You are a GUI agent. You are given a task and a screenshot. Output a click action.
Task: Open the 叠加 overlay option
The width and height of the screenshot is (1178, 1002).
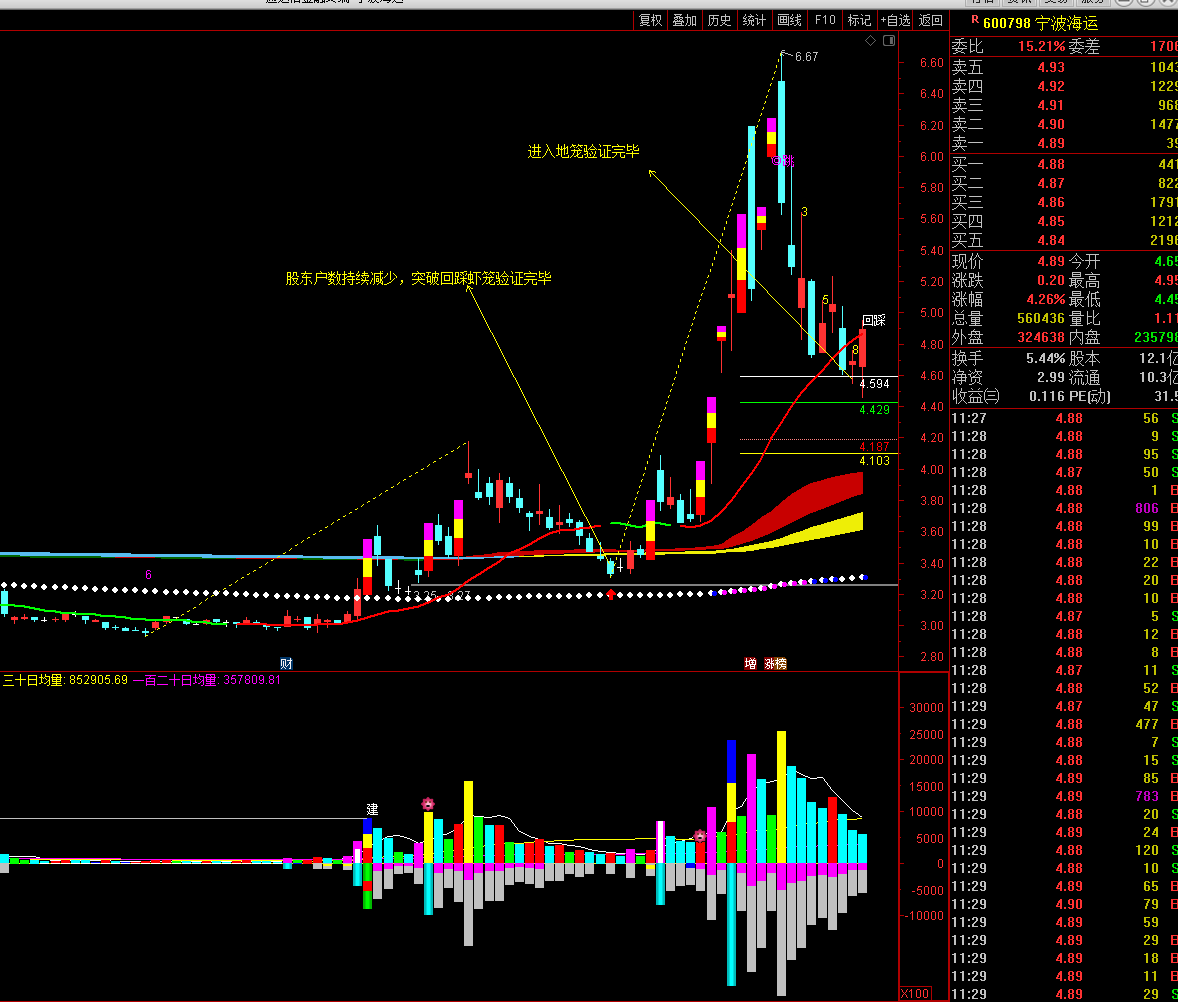(x=684, y=20)
